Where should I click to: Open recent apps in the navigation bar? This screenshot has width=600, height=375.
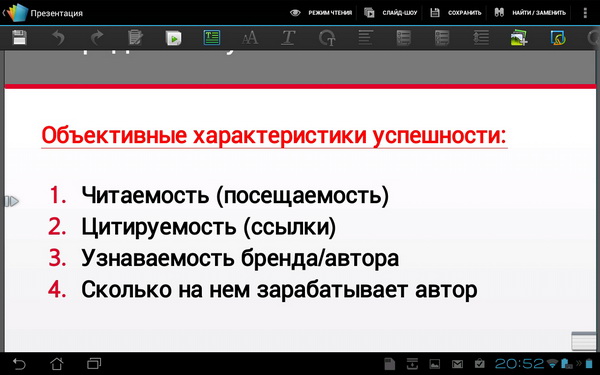pyautogui.click(x=94, y=364)
